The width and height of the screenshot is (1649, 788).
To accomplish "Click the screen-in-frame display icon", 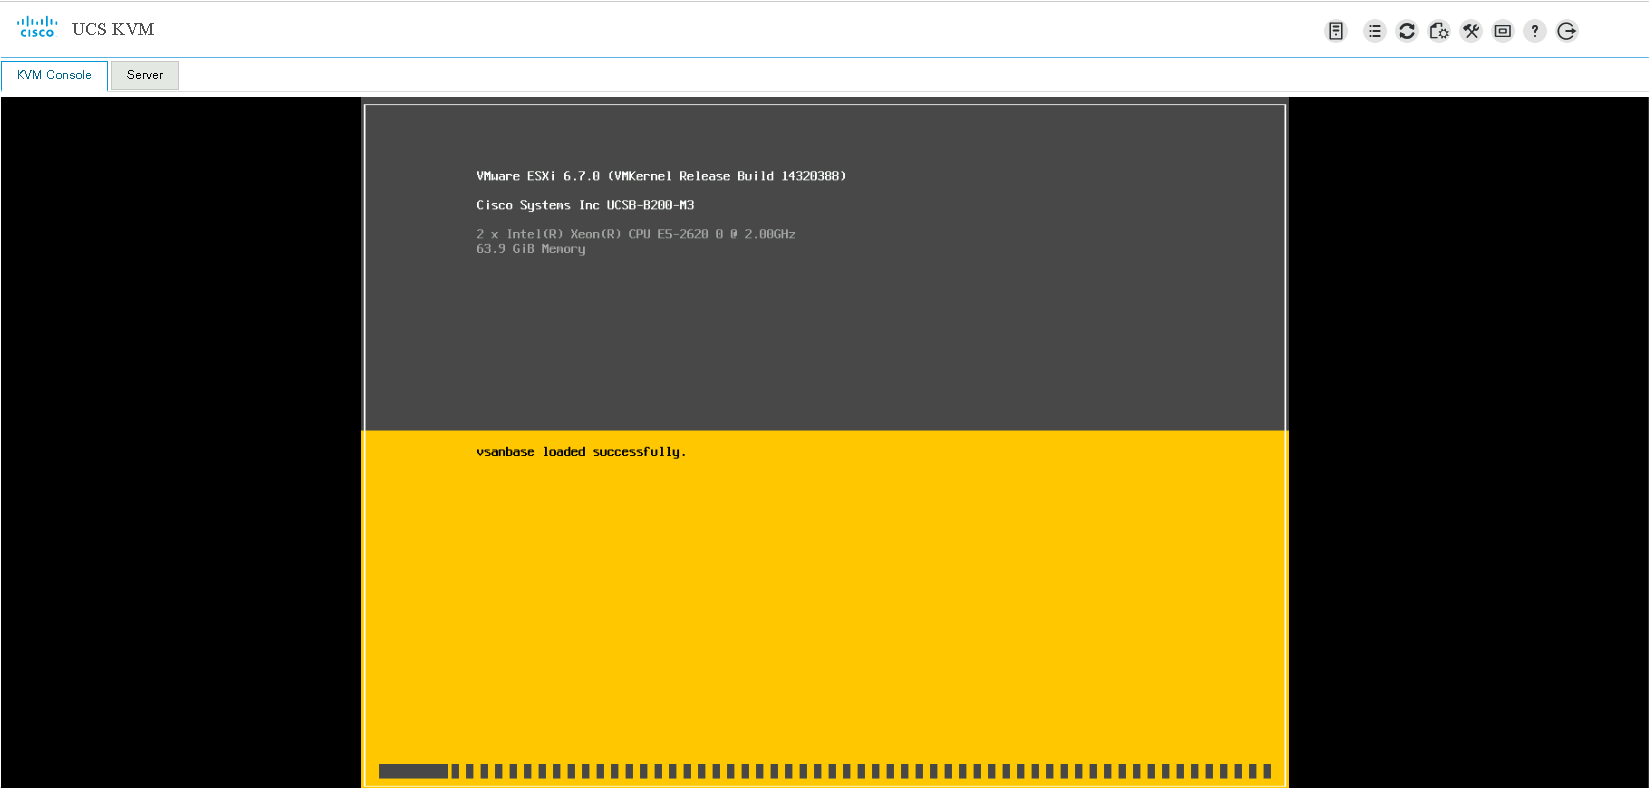I will (x=1503, y=31).
